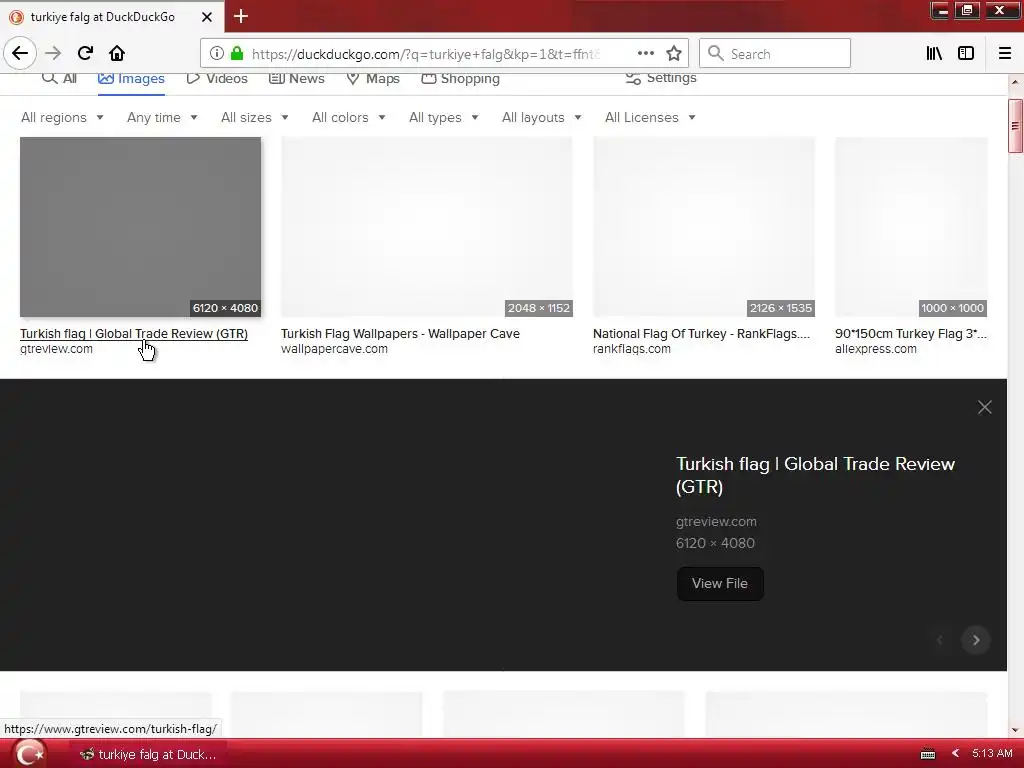Click the gtreview.com source under first result

pos(56,349)
